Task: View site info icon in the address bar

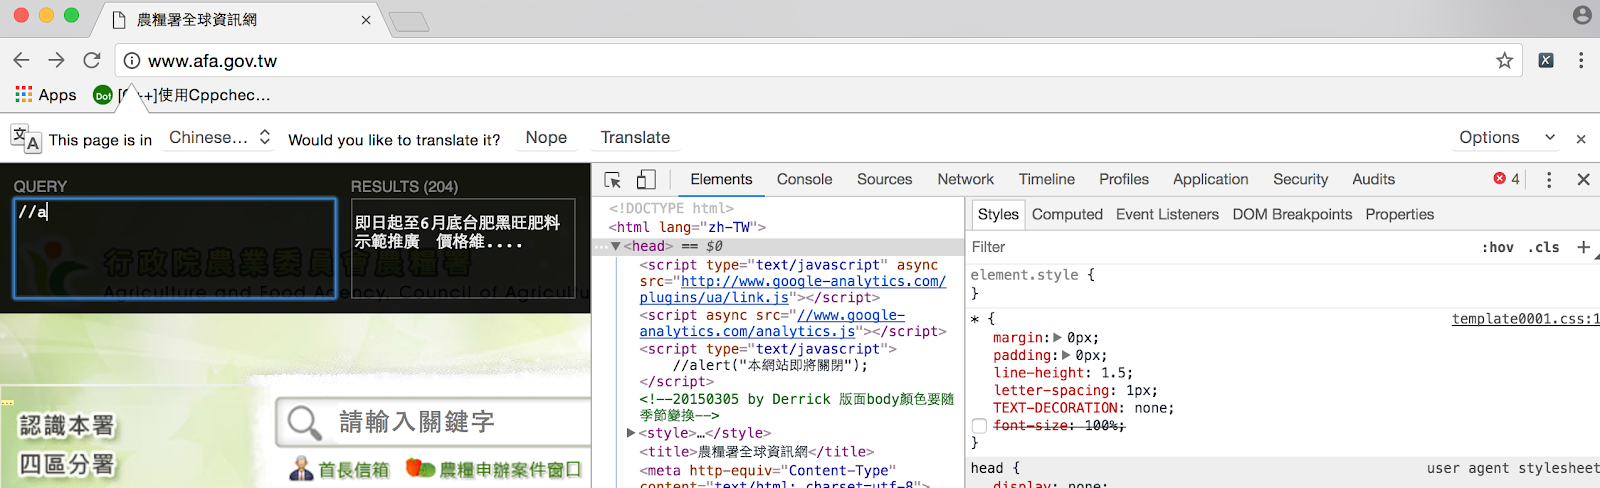Action: tap(131, 61)
